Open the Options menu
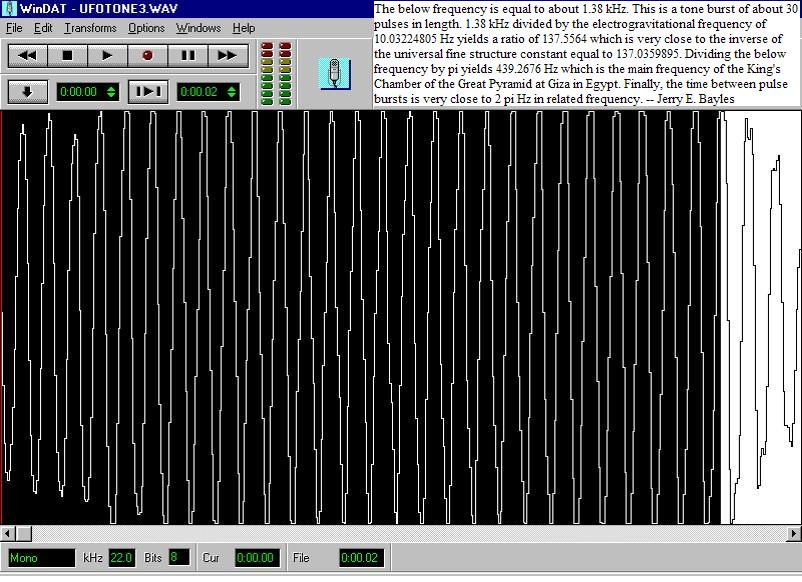This screenshot has width=802, height=582. click(x=146, y=28)
